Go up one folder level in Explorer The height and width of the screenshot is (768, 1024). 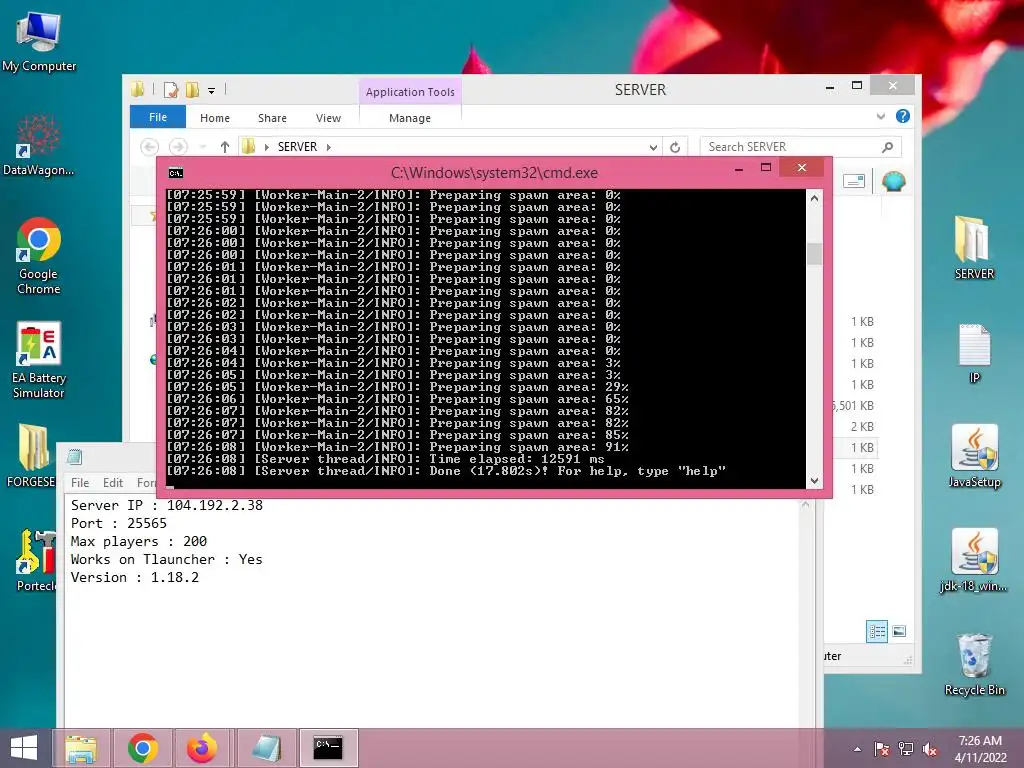coord(225,147)
